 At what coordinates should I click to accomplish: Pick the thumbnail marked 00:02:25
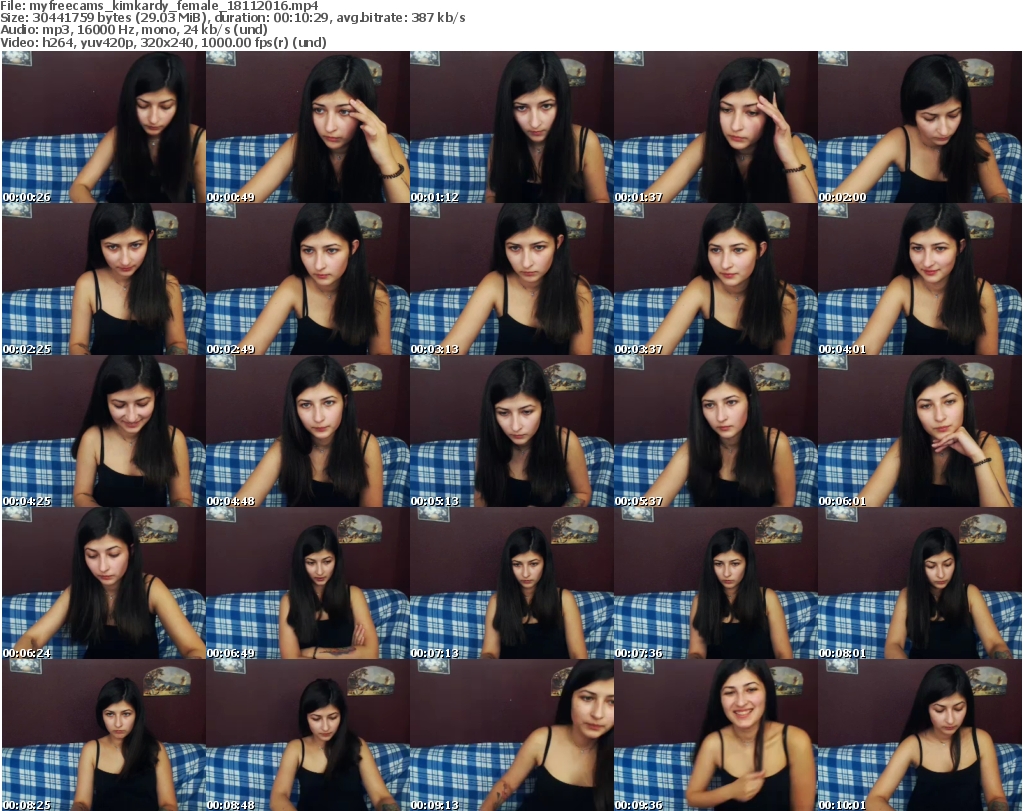(104, 279)
